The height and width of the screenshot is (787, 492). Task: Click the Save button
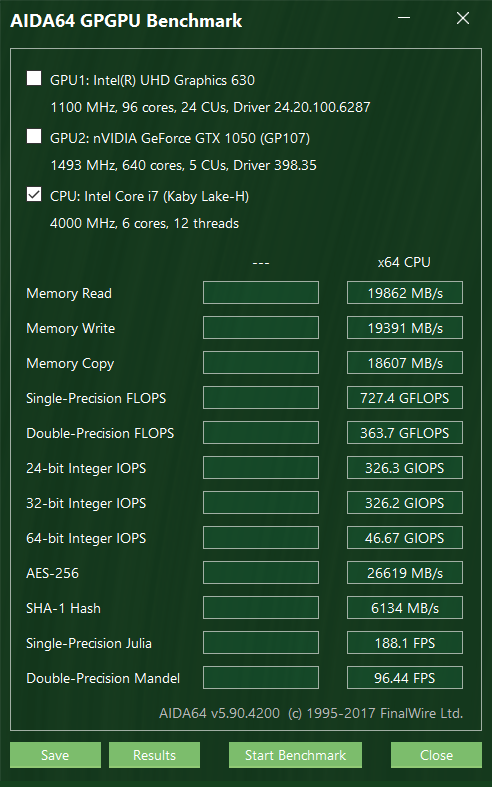tap(55, 755)
